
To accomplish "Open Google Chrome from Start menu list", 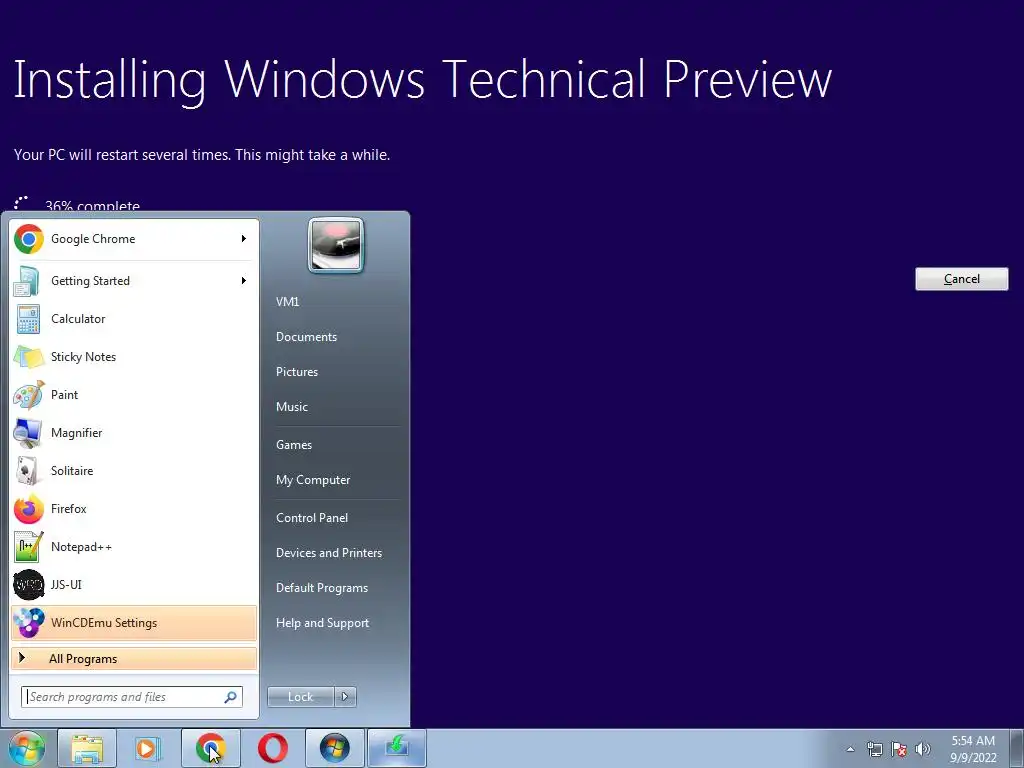I will click(134, 239).
